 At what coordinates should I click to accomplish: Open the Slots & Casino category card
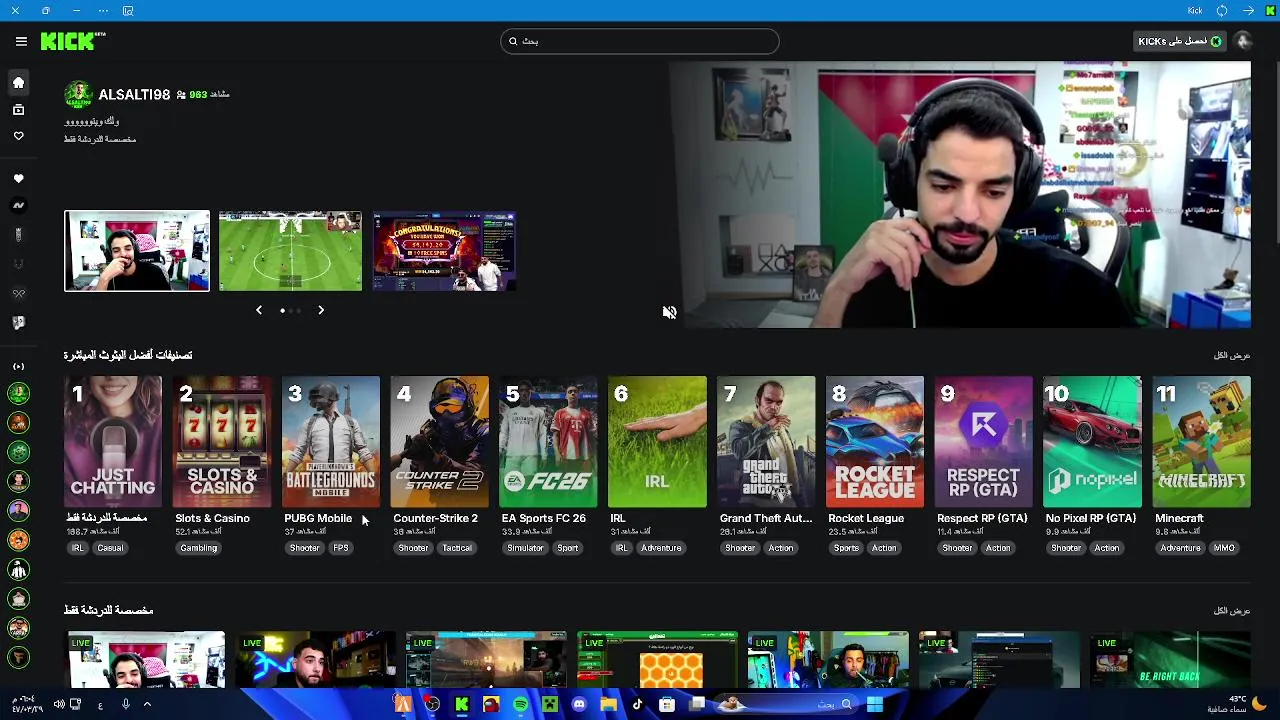222,442
